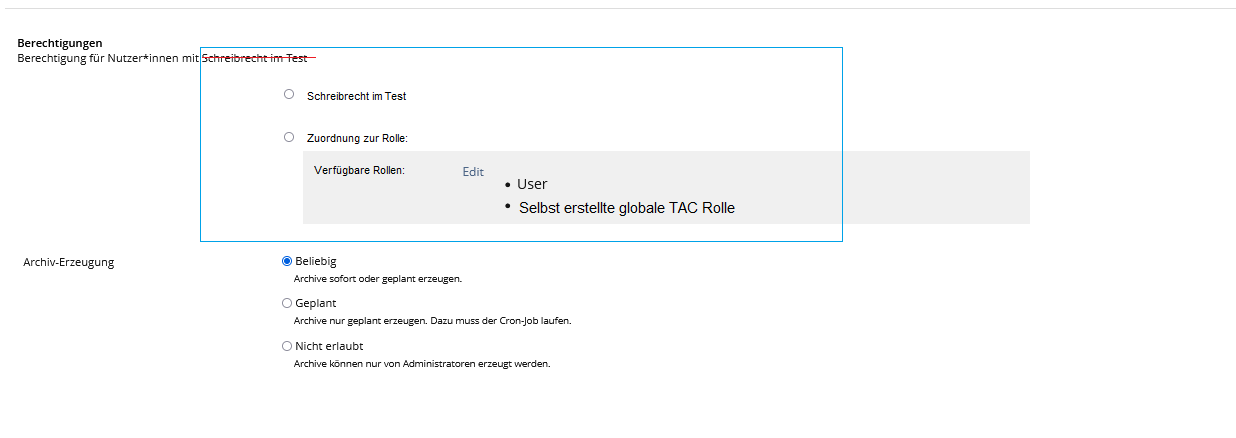The image size is (1236, 438).
Task: Click 'Selbst erstellte globale TAC Rolle' entry
Action: point(626,208)
